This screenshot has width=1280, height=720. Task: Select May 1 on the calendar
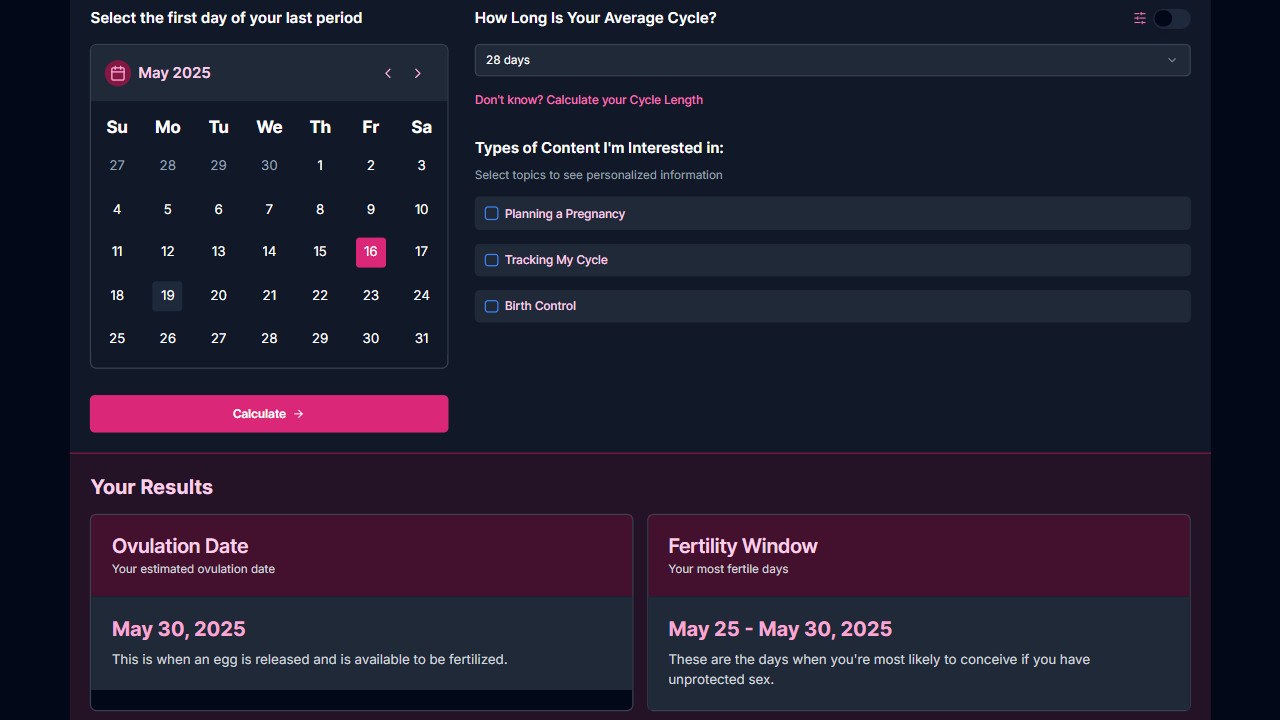point(320,165)
